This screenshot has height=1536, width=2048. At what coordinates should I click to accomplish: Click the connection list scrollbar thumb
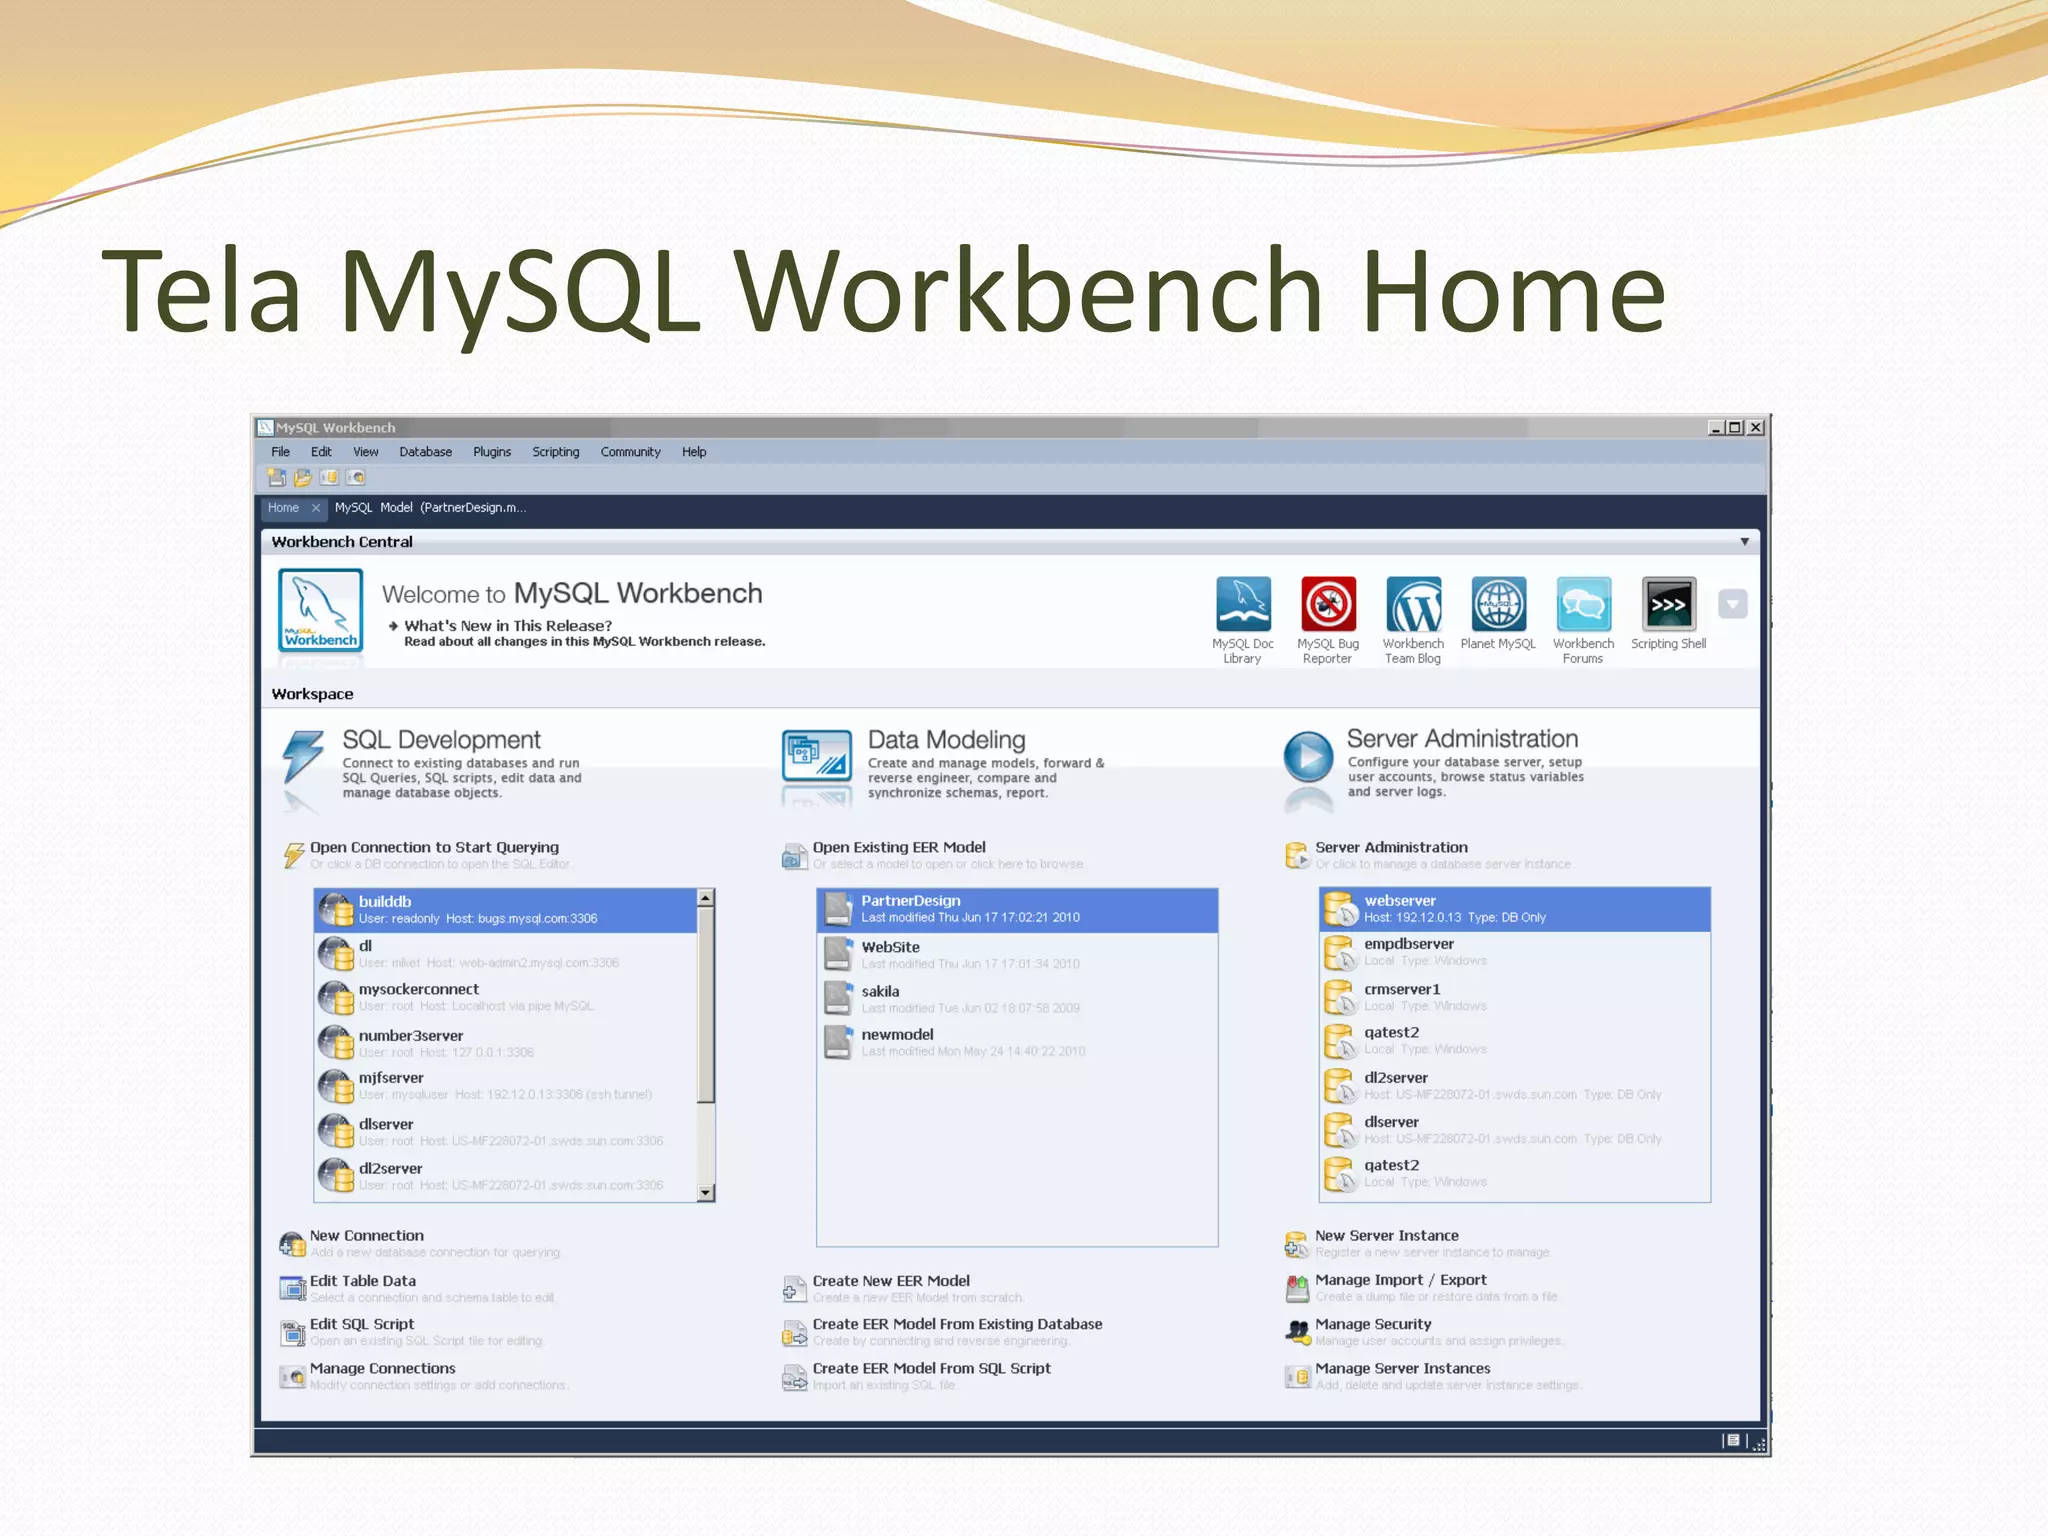pos(706,1005)
